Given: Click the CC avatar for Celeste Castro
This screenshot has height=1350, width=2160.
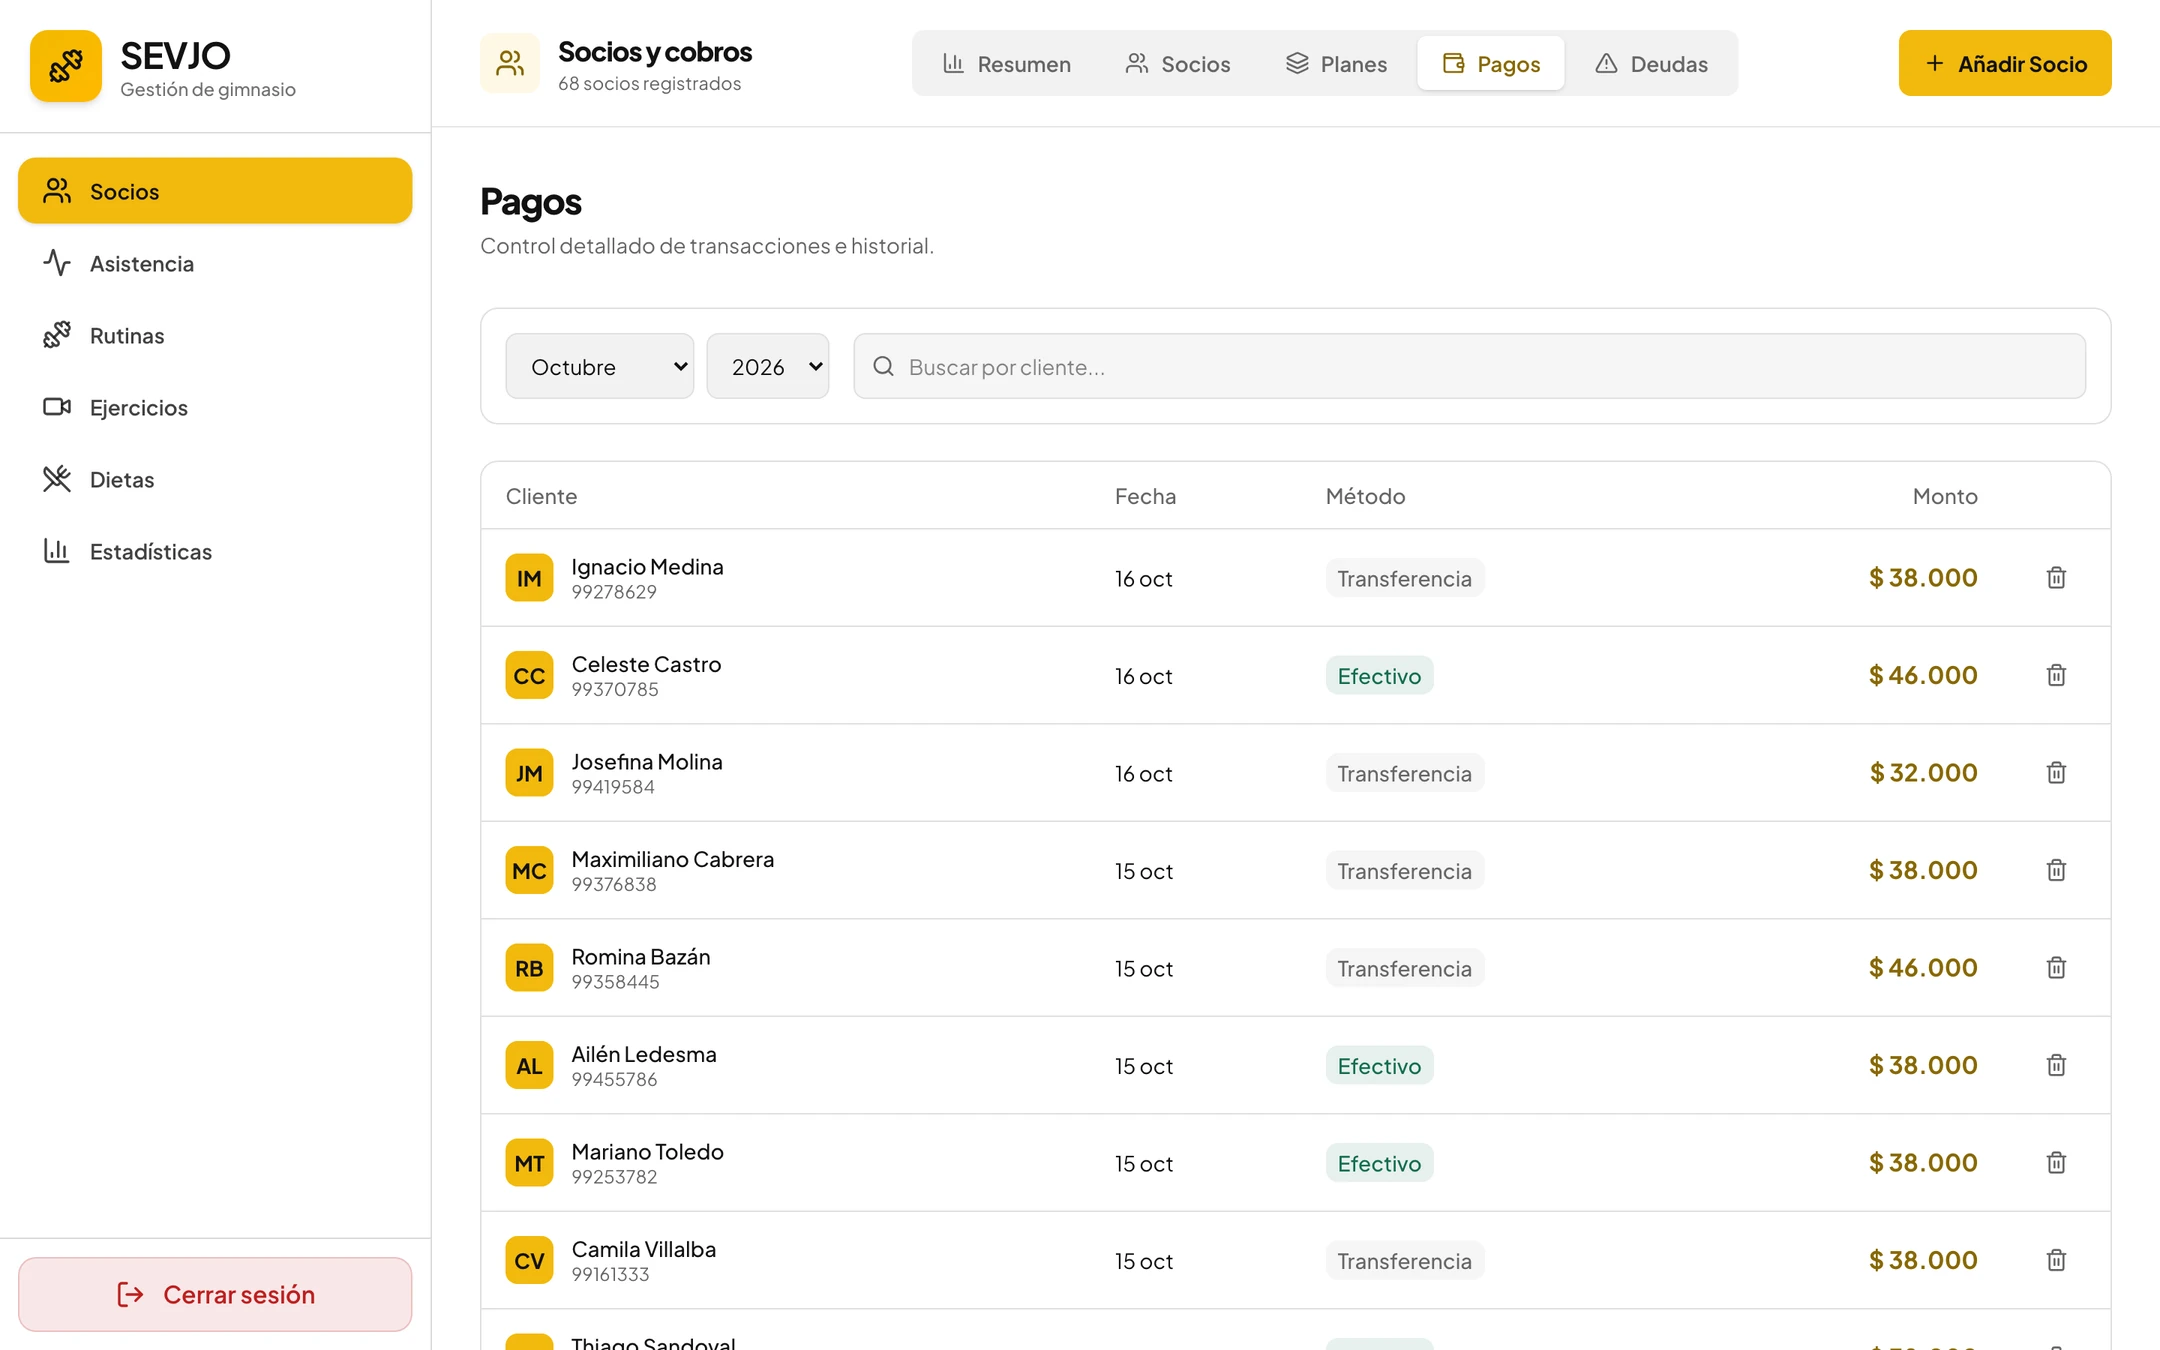Looking at the screenshot, I should pyautogui.click(x=529, y=675).
